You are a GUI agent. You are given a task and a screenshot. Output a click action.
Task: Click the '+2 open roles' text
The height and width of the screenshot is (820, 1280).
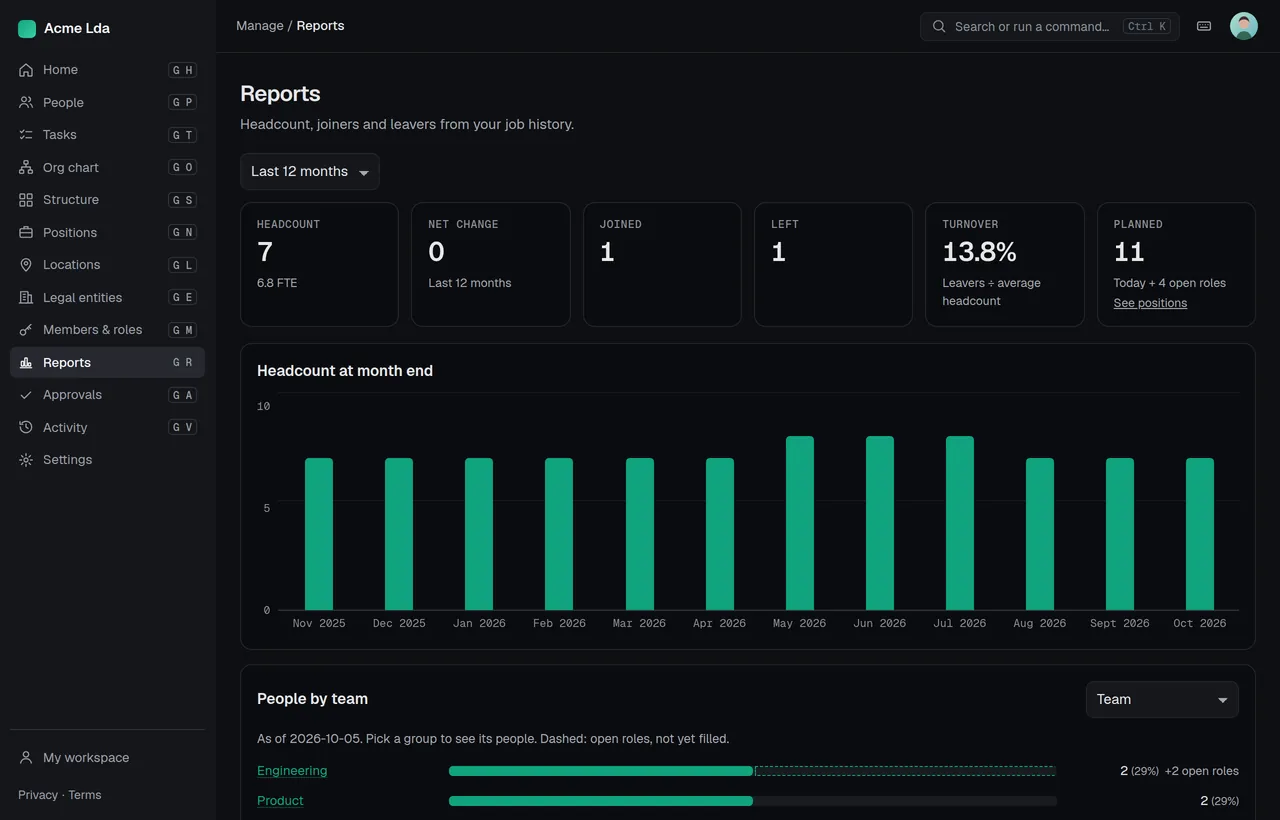pyautogui.click(x=1202, y=771)
